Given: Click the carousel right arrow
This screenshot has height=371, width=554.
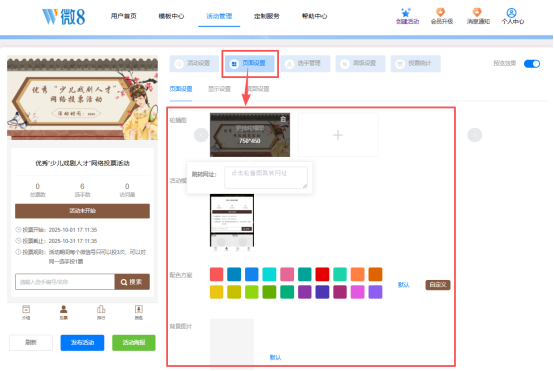Looking at the screenshot, I should pyautogui.click(x=475, y=135).
